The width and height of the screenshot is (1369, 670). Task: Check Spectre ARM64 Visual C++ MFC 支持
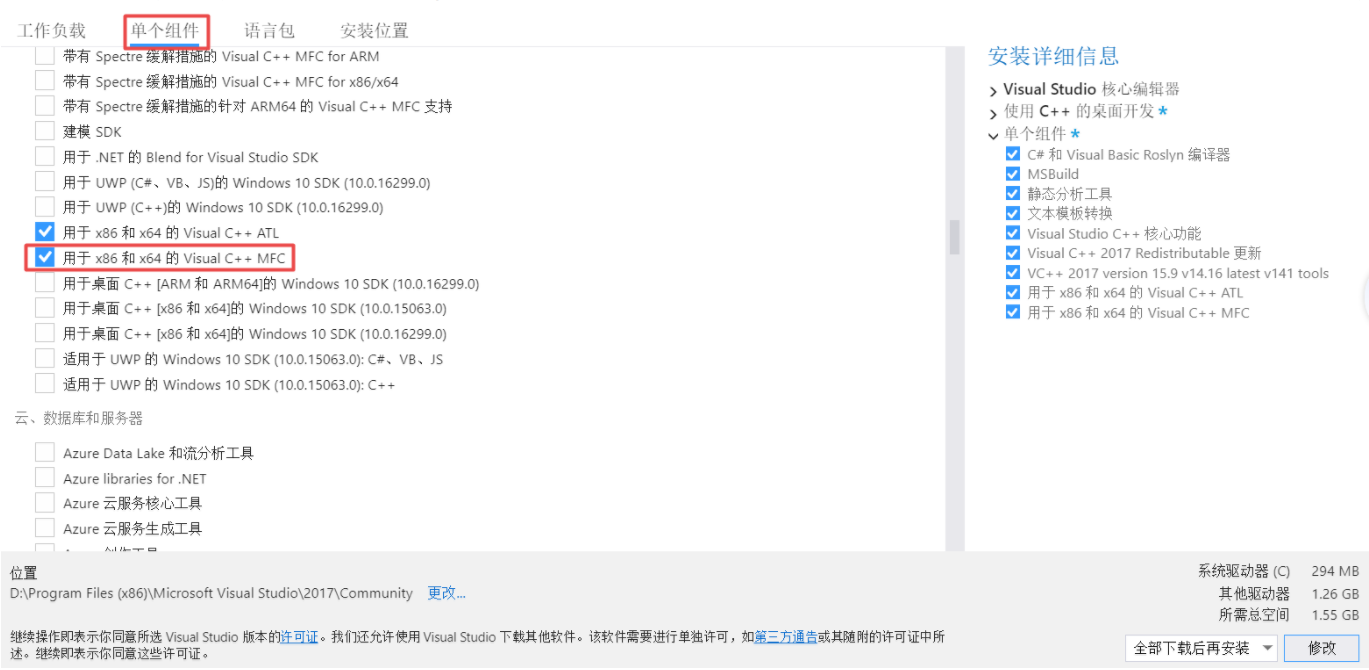[x=45, y=106]
